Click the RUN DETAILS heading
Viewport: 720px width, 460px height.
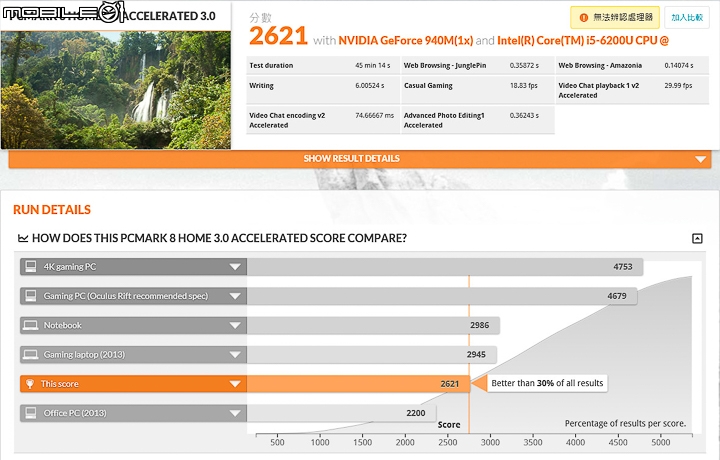pyautogui.click(x=52, y=210)
